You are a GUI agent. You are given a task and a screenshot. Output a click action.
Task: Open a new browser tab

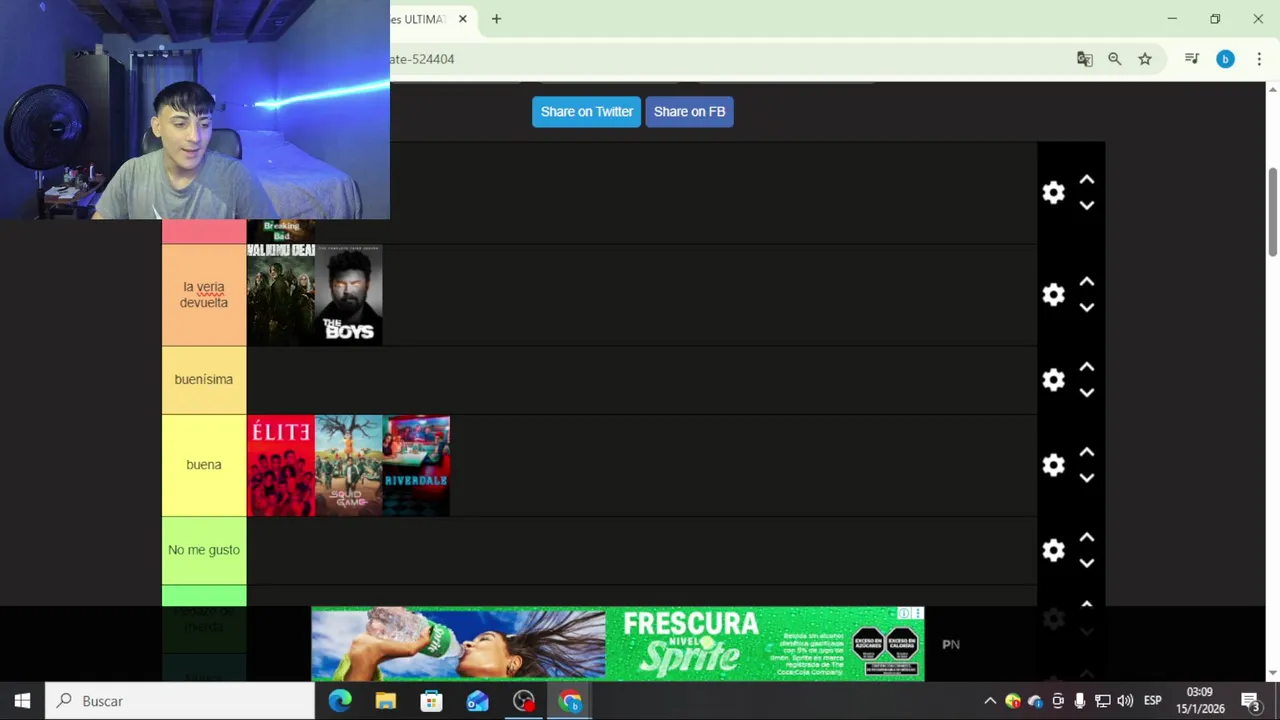(496, 19)
